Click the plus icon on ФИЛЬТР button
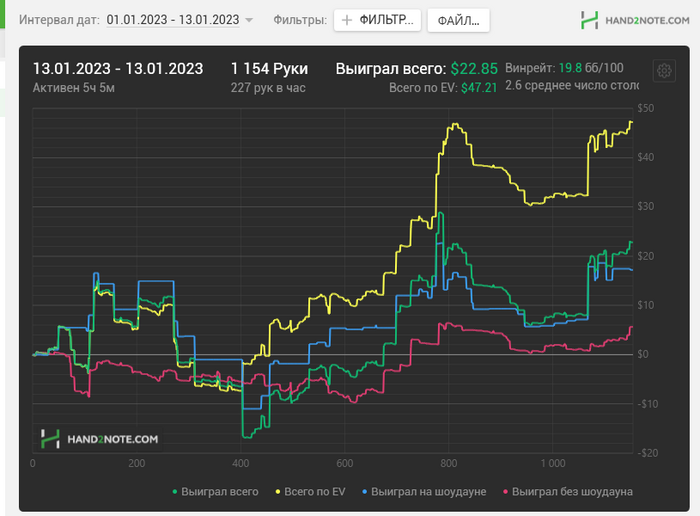 tap(346, 20)
